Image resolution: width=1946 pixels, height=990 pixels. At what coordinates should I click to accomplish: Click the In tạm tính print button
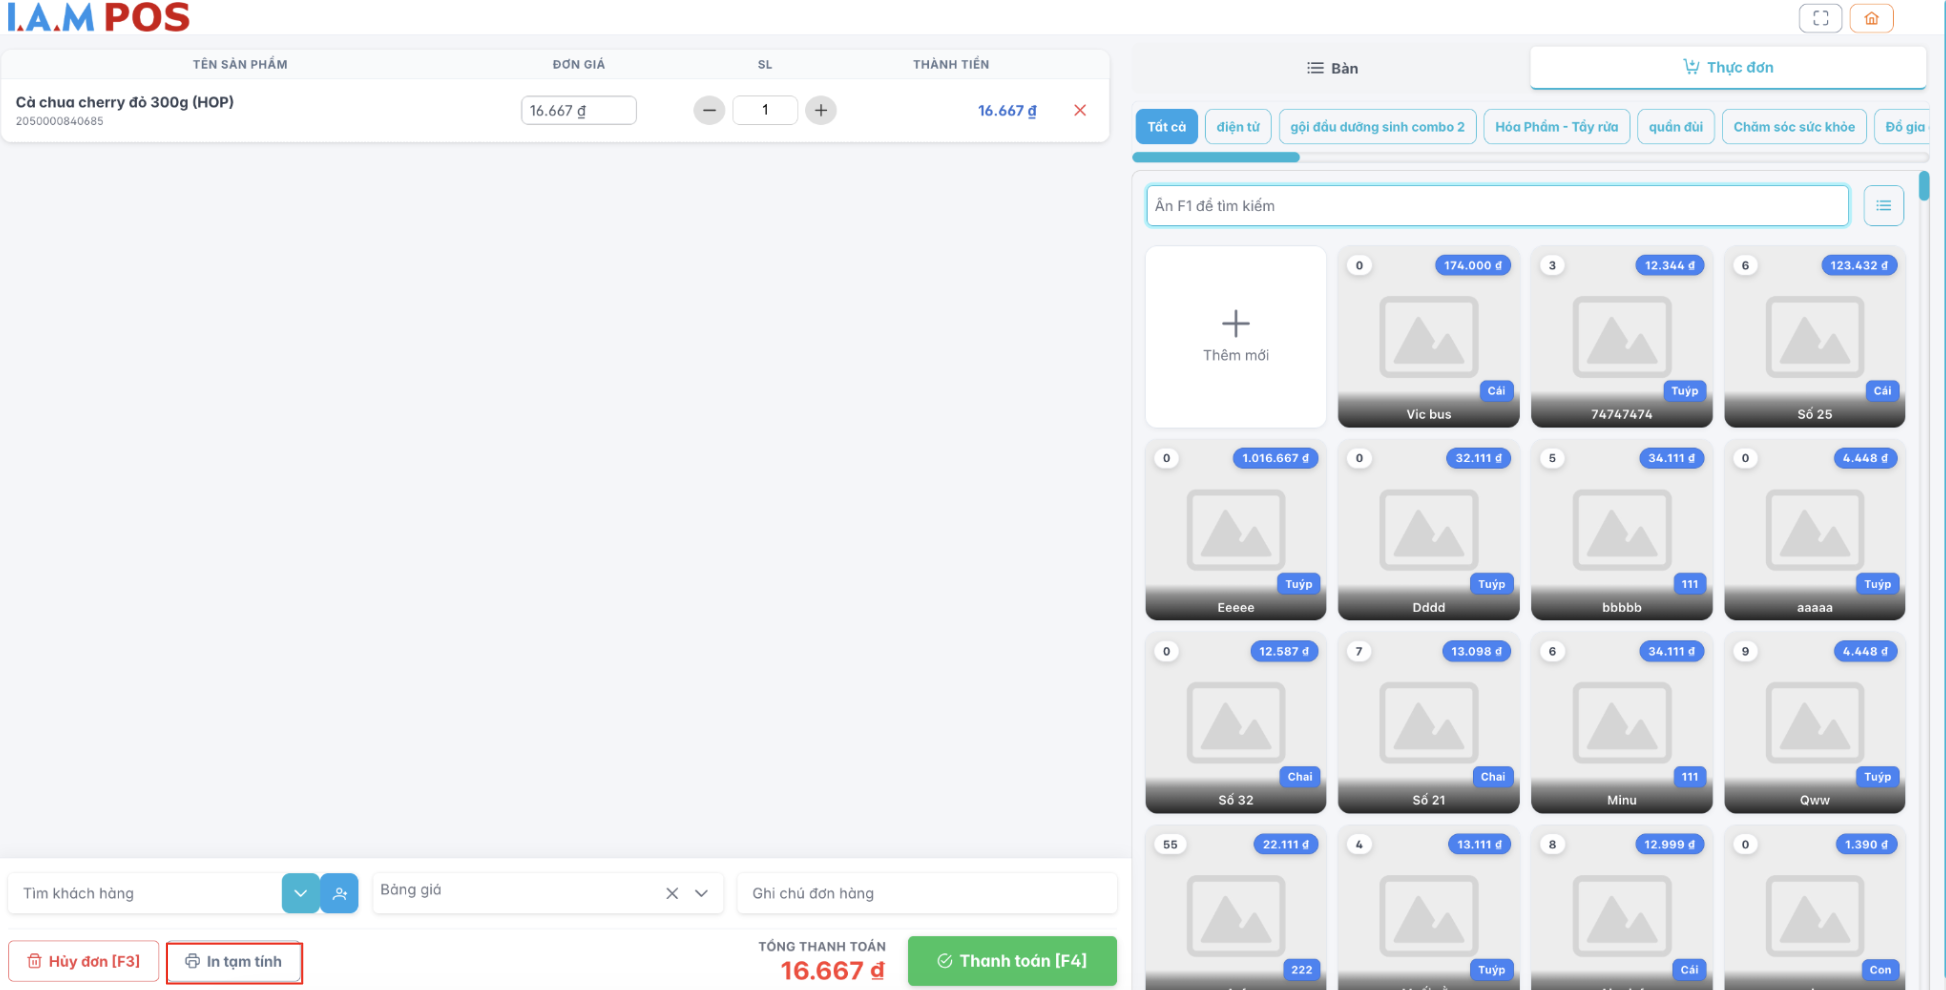coord(234,962)
